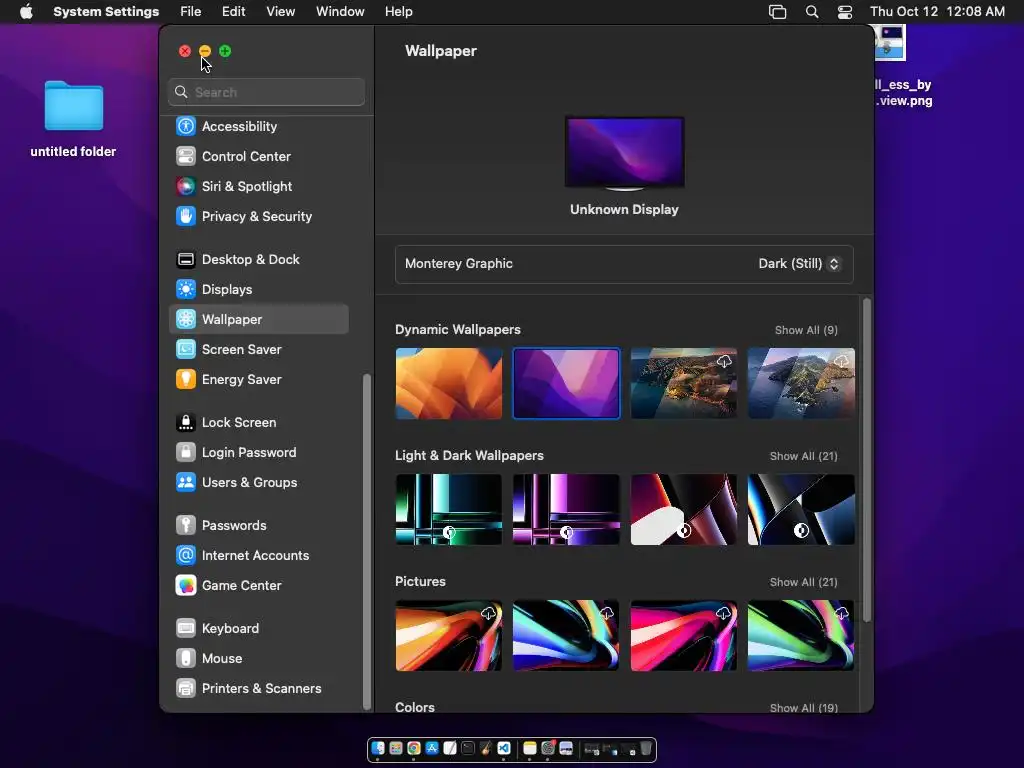
Task: Select the purple Monterey dynamic wallpaper
Action: [x=566, y=383]
